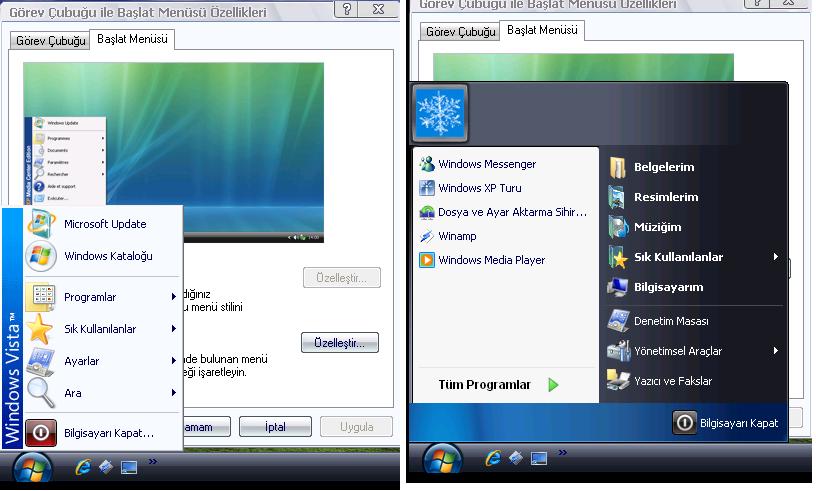Image resolution: width=816 pixels, height=491 pixels.
Task: Launch Internet Explorer from right quick launch
Action: pos(493,458)
